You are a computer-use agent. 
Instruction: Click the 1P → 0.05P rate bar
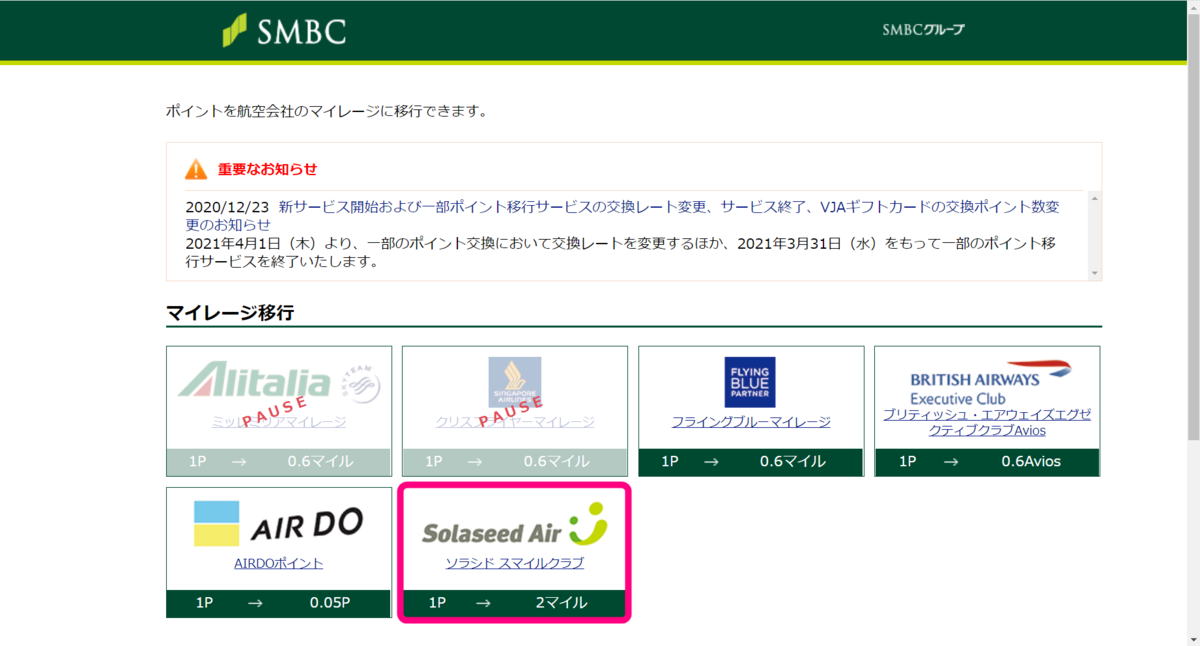coord(279,603)
